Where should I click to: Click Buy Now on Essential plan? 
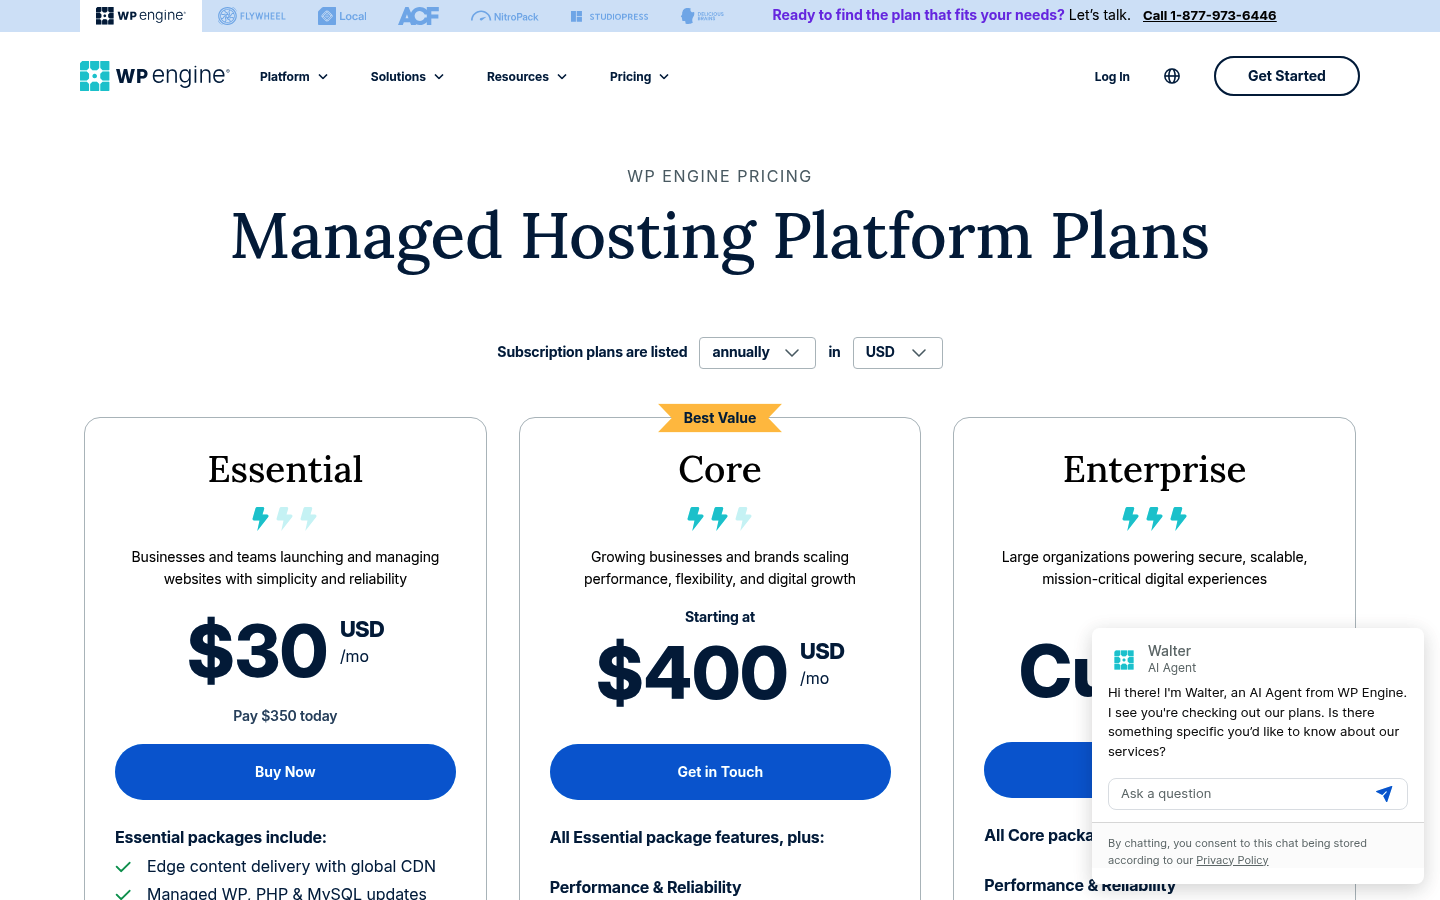285,772
